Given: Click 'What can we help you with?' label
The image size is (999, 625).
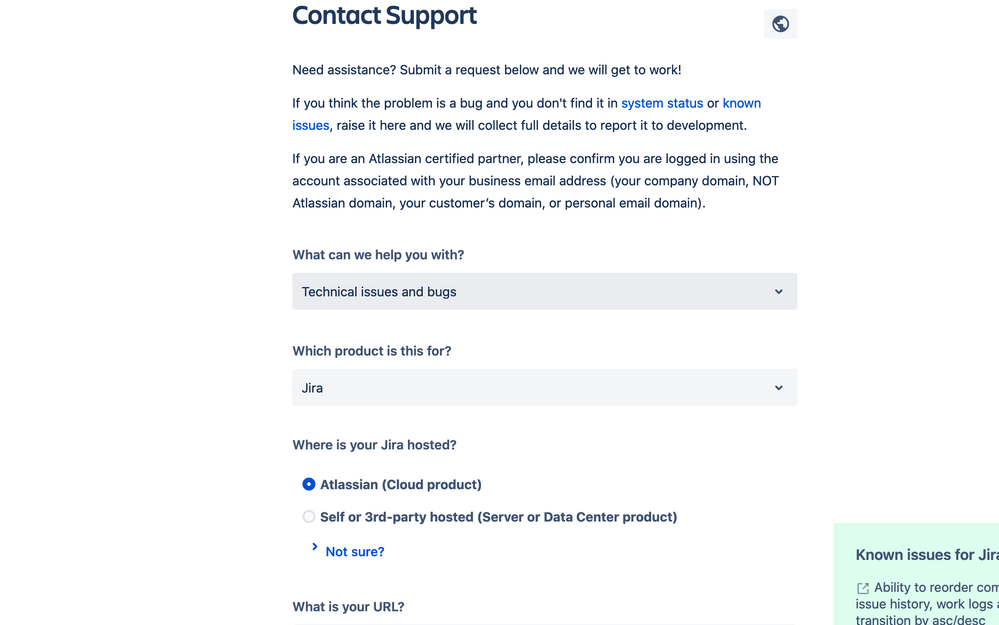Looking at the screenshot, I should click(x=378, y=255).
